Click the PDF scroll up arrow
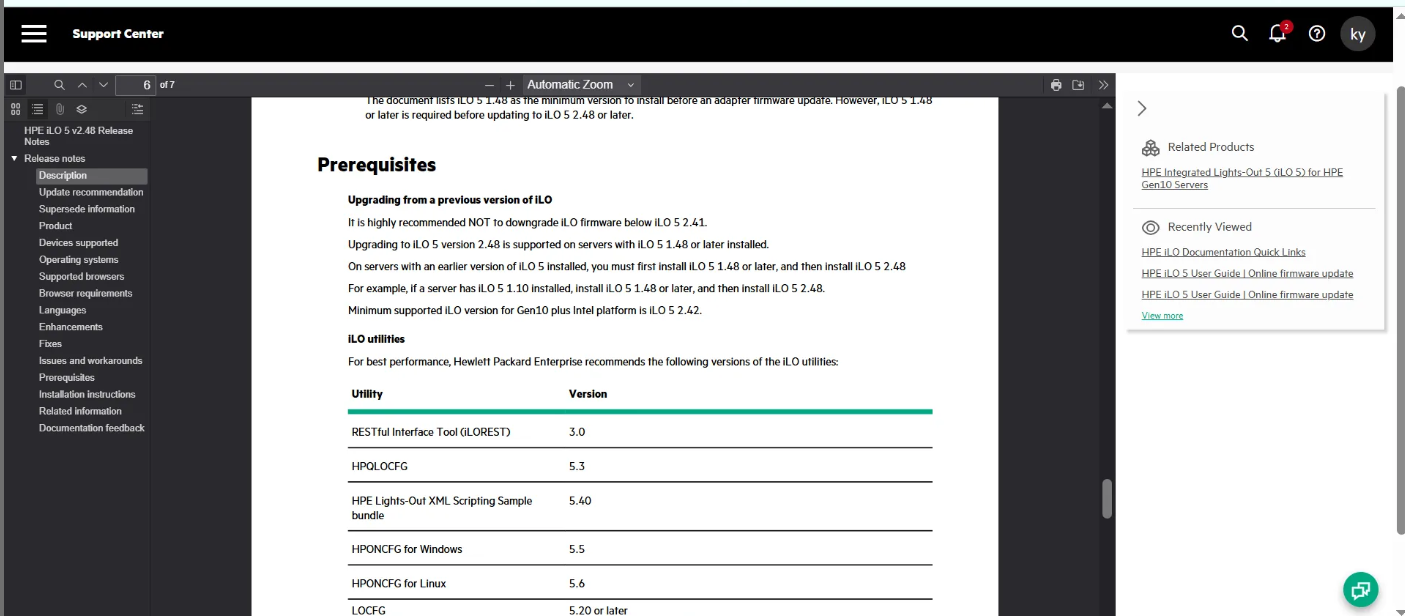1405x616 pixels. tap(1107, 107)
